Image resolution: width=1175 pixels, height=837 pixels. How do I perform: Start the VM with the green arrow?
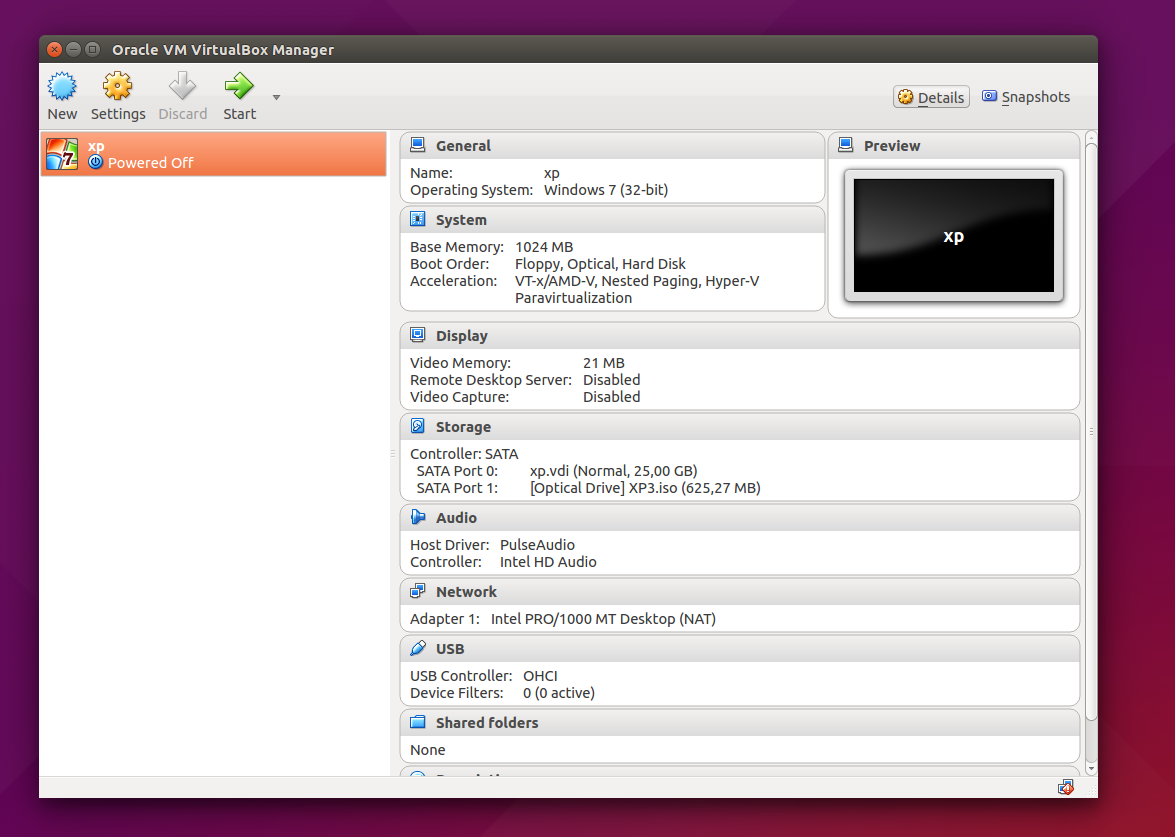pyautogui.click(x=239, y=86)
